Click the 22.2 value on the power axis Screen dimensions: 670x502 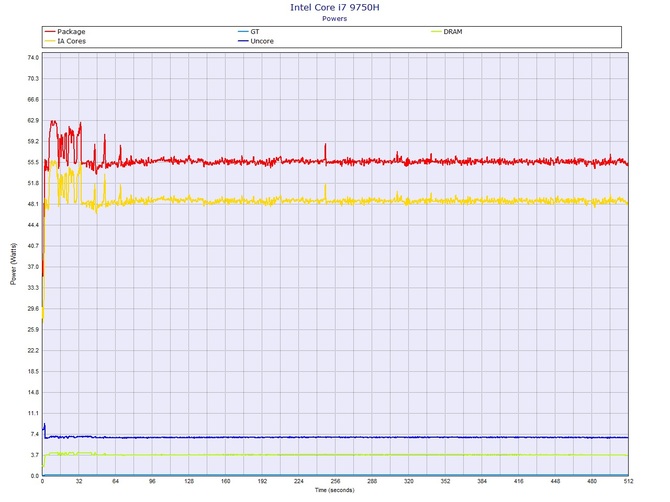click(34, 351)
